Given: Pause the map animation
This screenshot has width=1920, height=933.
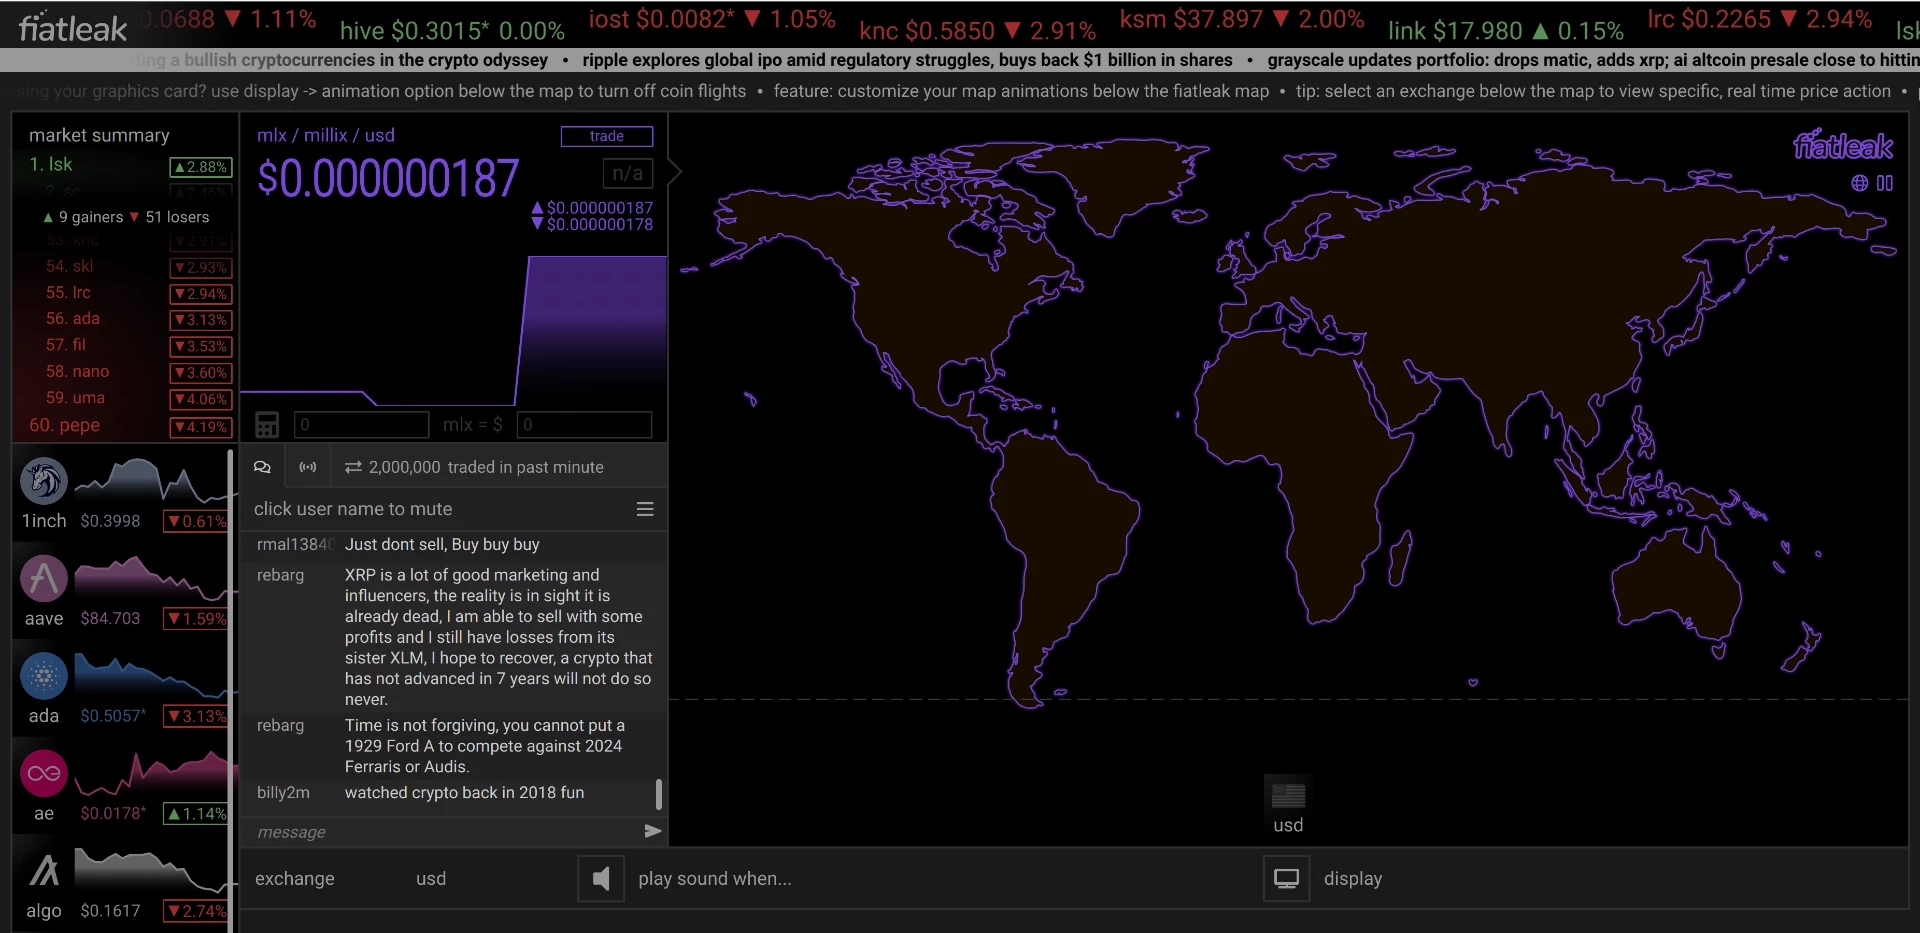Looking at the screenshot, I should tap(1885, 183).
